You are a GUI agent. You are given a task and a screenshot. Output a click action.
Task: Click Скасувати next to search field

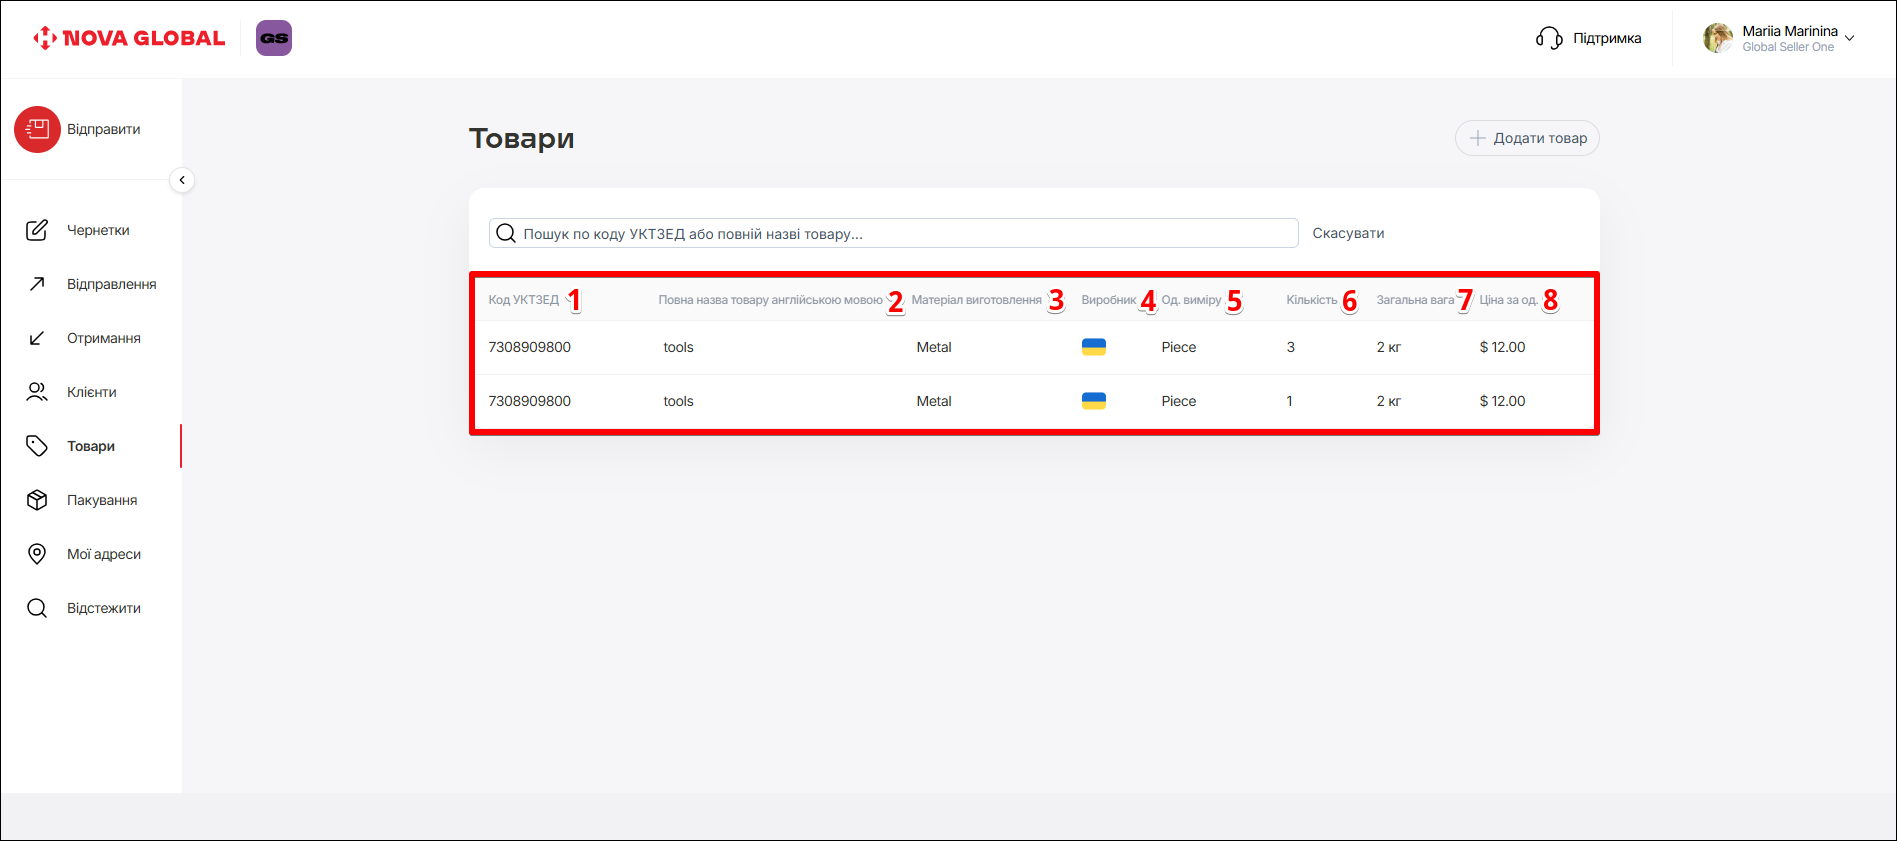(1348, 233)
